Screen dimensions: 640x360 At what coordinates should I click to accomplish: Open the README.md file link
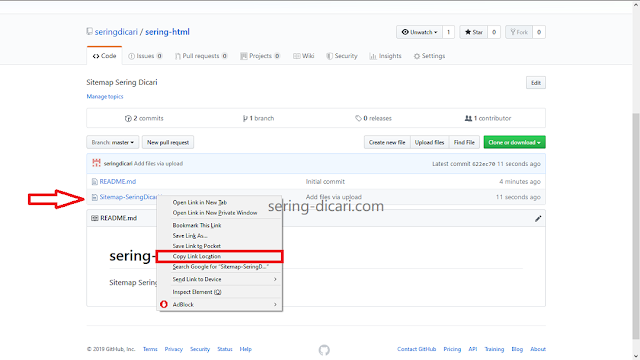pyautogui.click(x=118, y=182)
